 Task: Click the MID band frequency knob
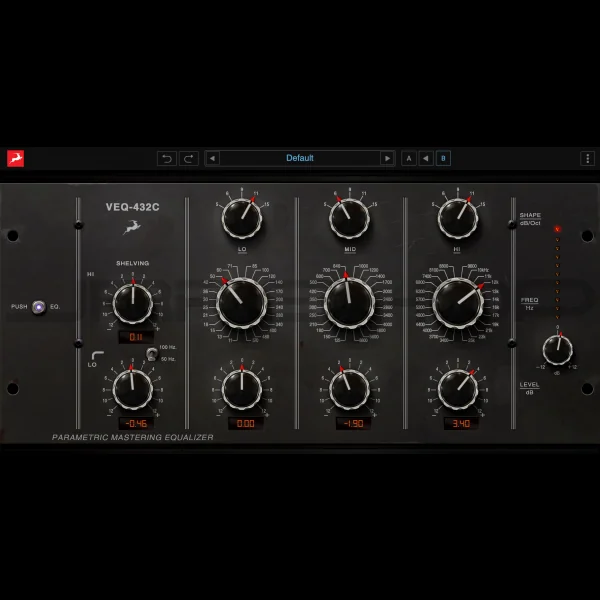[x=349, y=303]
